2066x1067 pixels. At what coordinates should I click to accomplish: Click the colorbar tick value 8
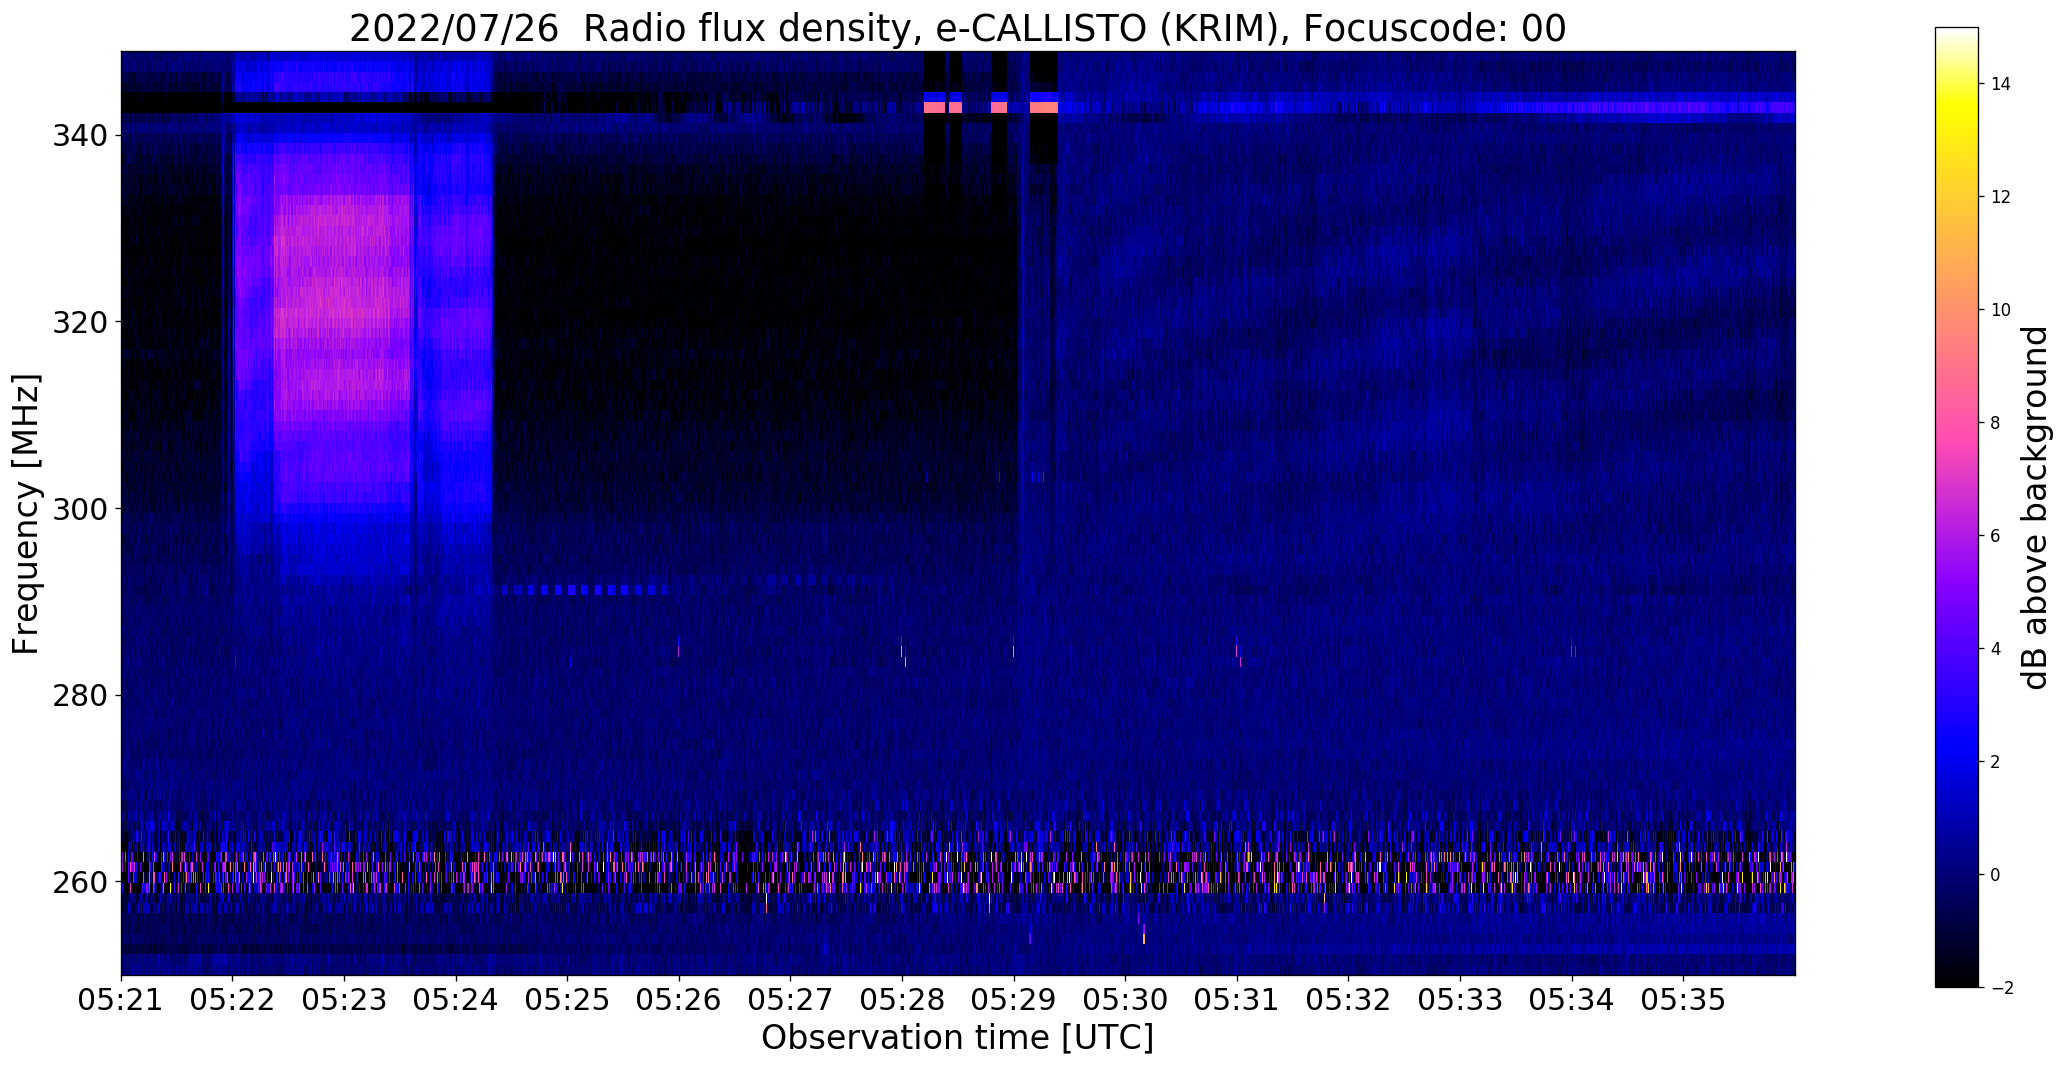pos(1995,423)
